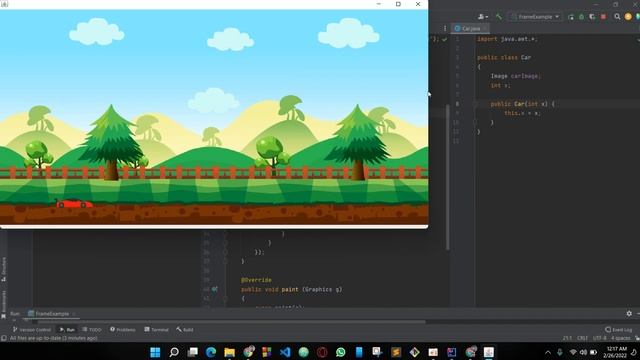
Task: Click the read-only lock icon in status bar
Action: click(637, 338)
